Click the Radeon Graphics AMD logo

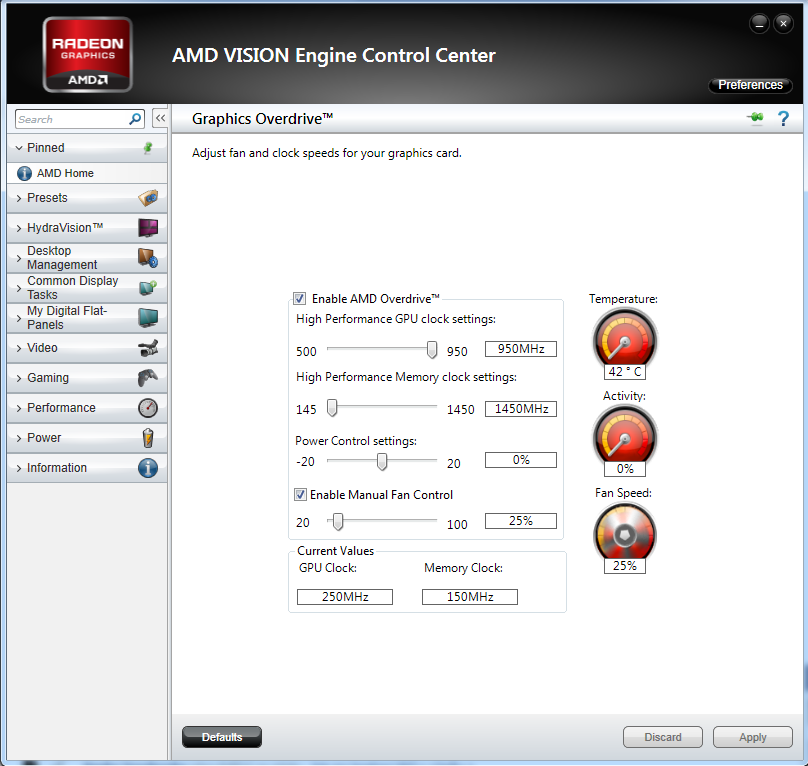tap(88, 55)
